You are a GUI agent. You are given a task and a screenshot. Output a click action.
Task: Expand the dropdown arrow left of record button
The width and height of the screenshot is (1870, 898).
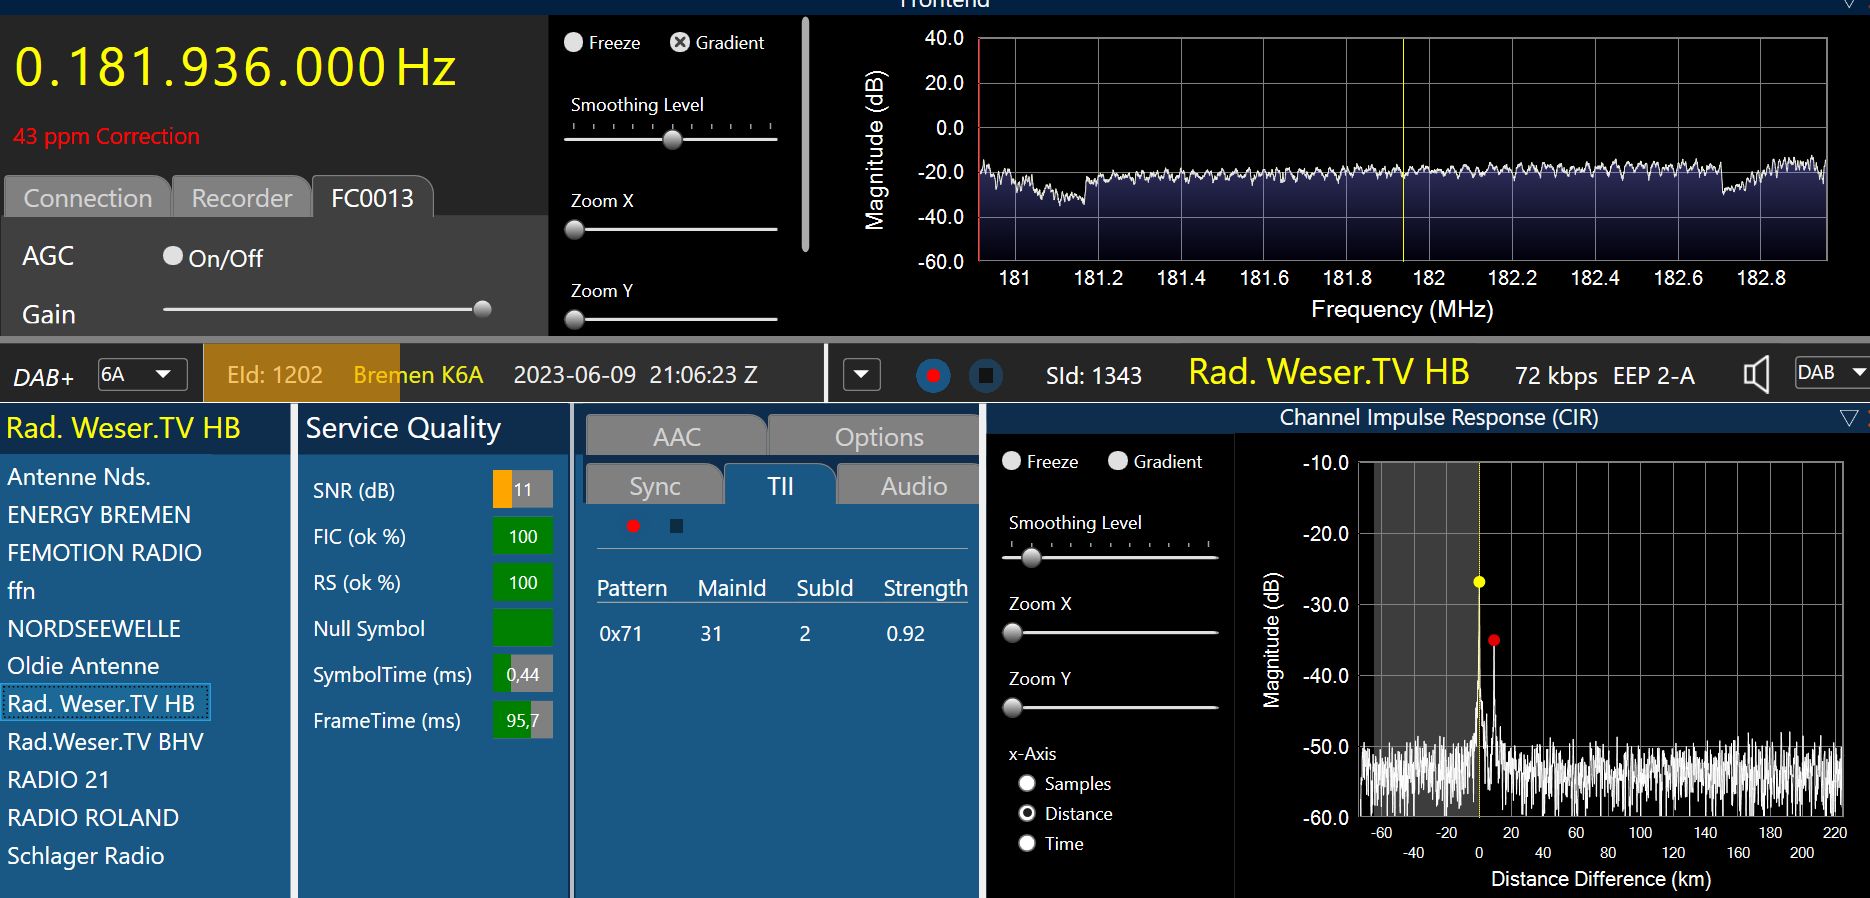tap(862, 376)
